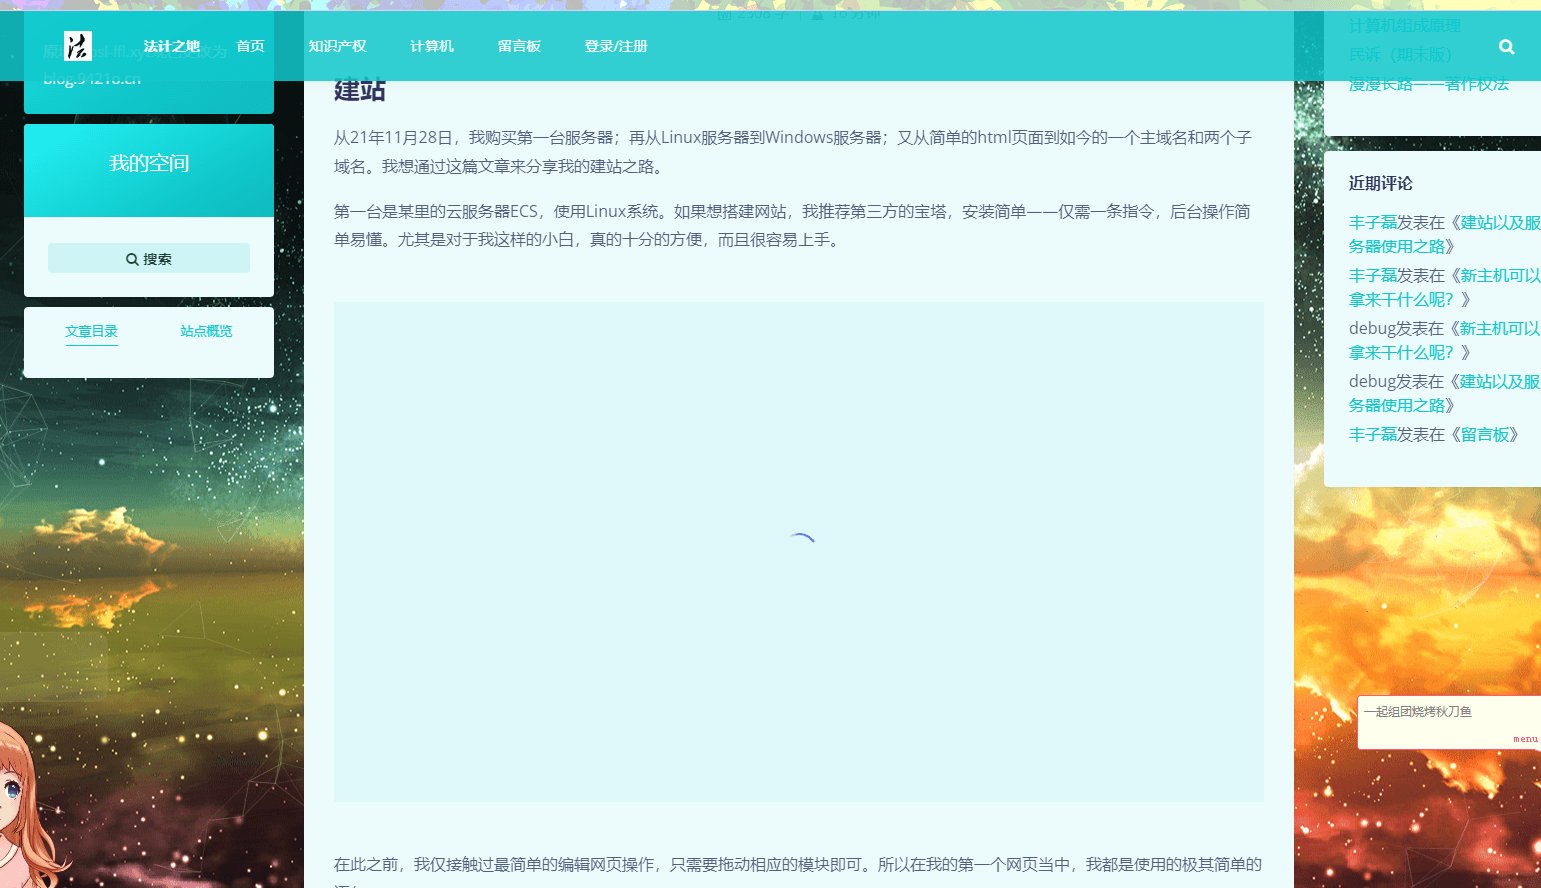The height and width of the screenshot is (888, 1541).
Task: Open the music player menu
Action: pyautogui.click(x=1525, y=739)
